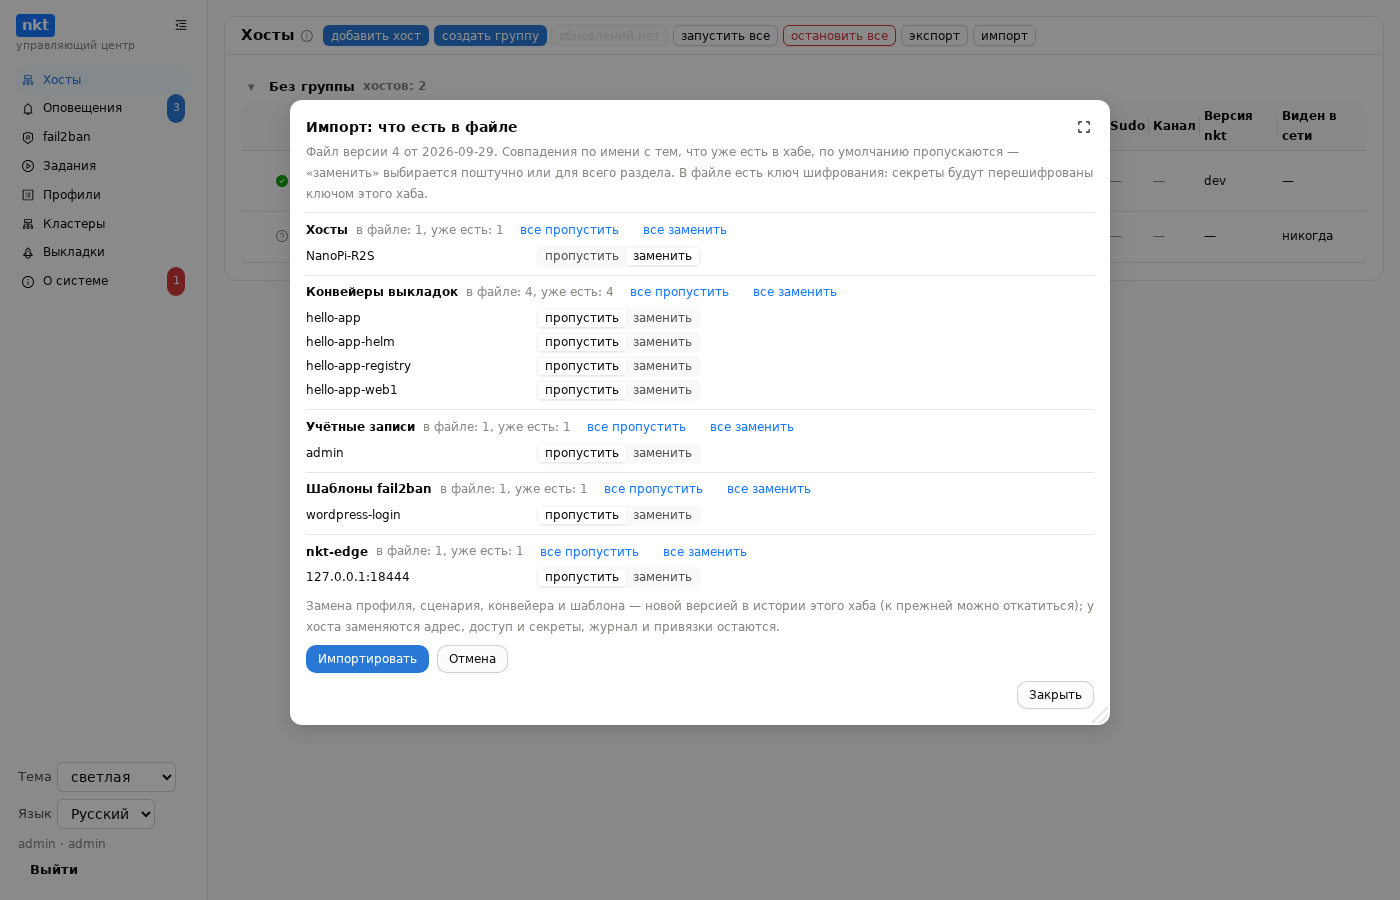Set NanoPi-R2S to пропустить
The width and height of the screenshot is (1400, 900).
tap(582, 256)
